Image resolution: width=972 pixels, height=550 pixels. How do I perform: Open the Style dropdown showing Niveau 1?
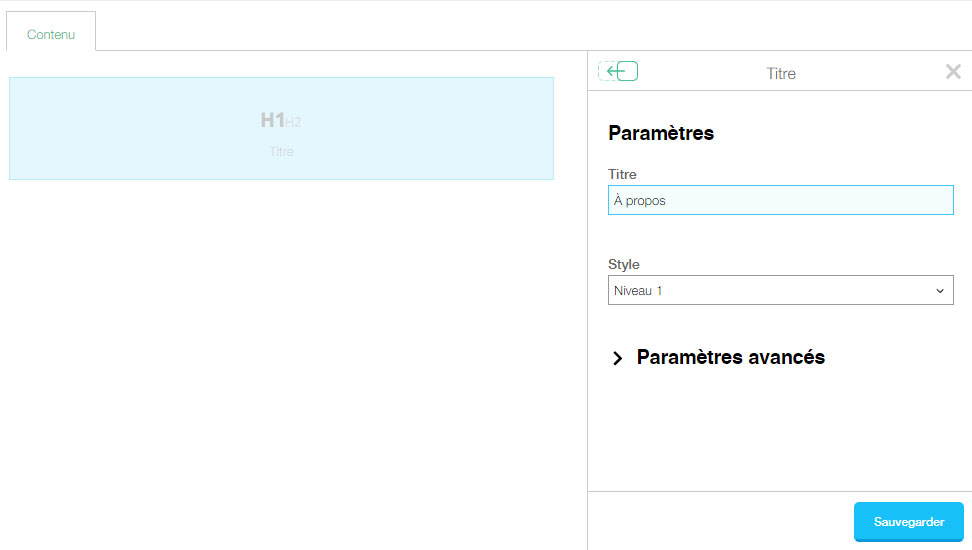pyautogui.click(x=780, y=290)
